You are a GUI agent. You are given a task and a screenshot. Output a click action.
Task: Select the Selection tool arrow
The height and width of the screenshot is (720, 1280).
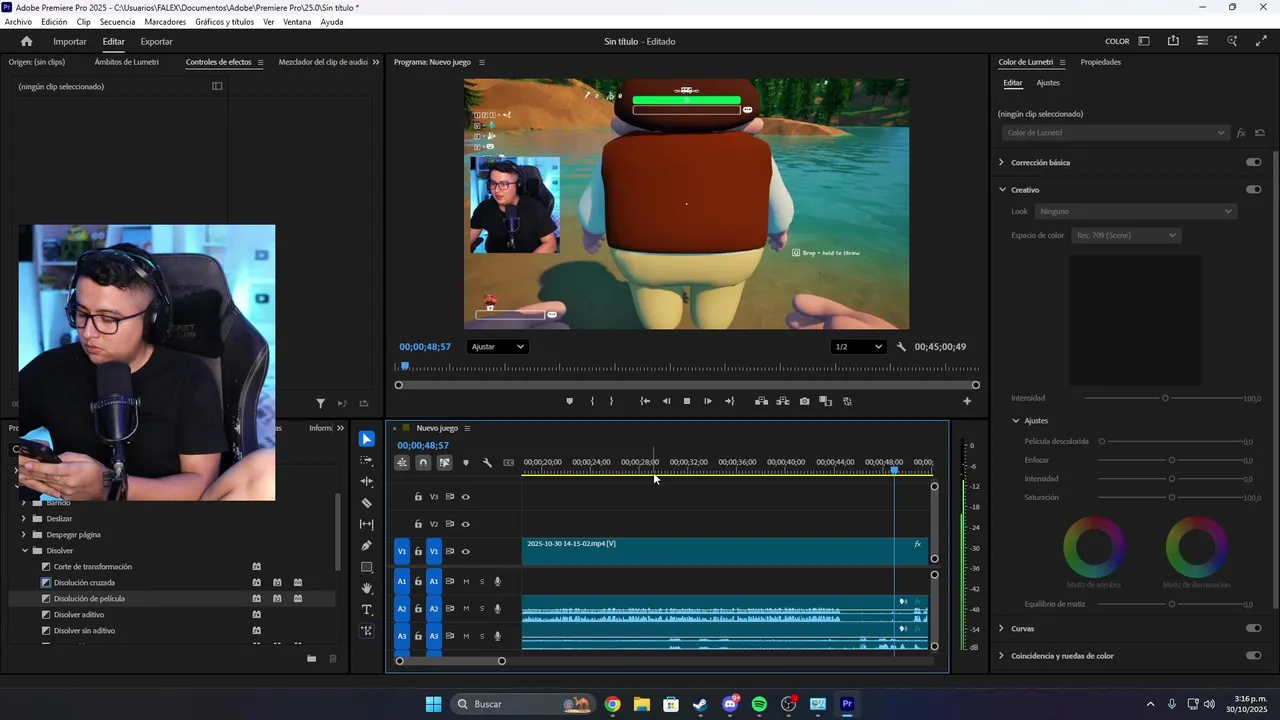click(x=367, y=439)
